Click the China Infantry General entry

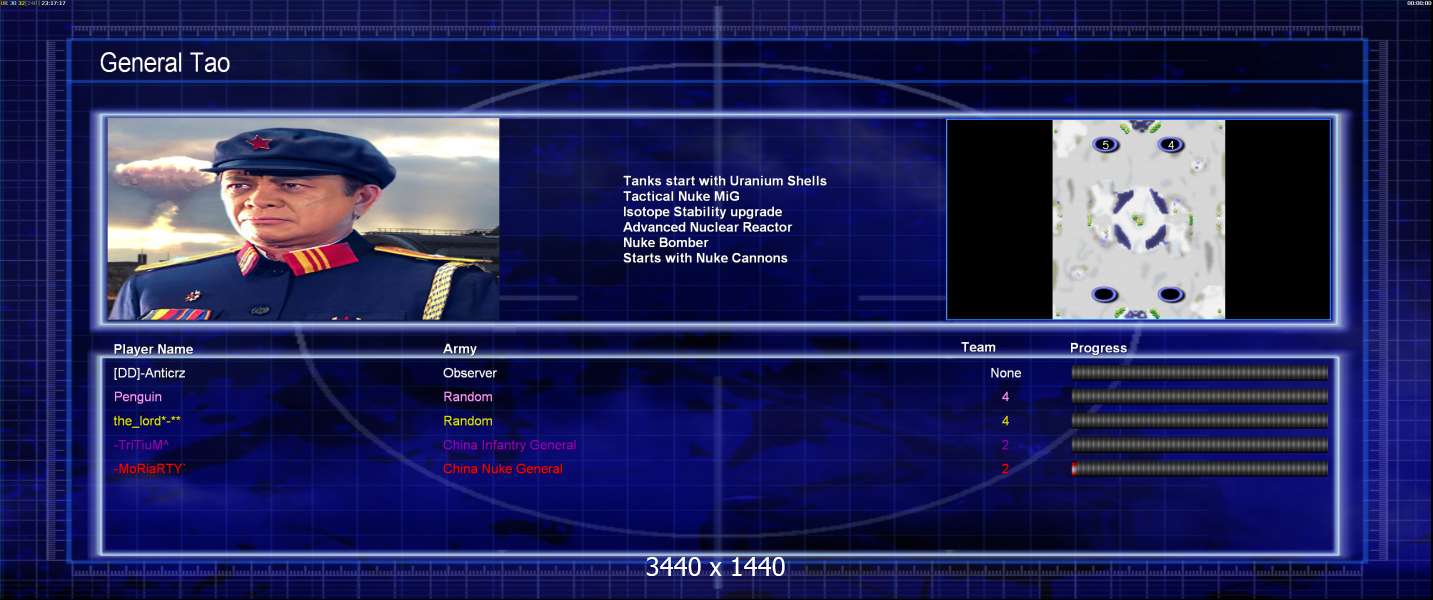point(510,445)
